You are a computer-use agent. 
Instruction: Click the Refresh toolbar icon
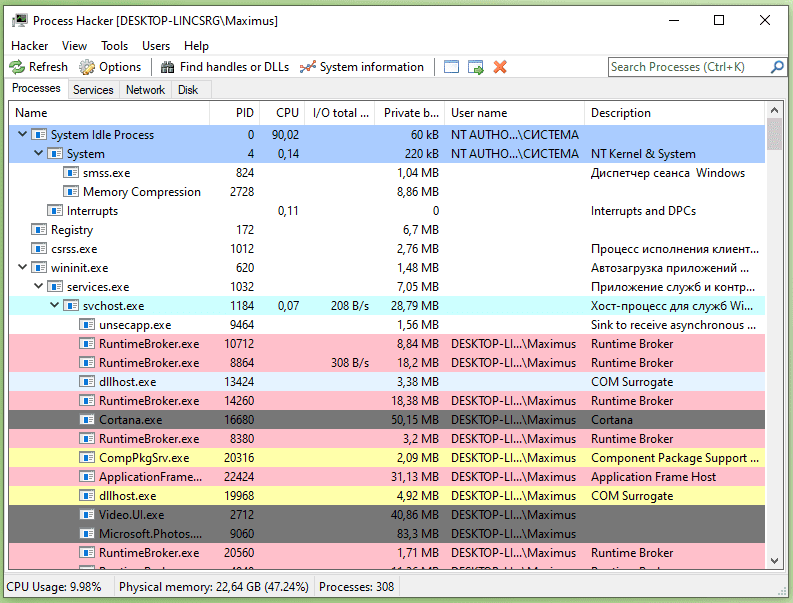[17, 67]
